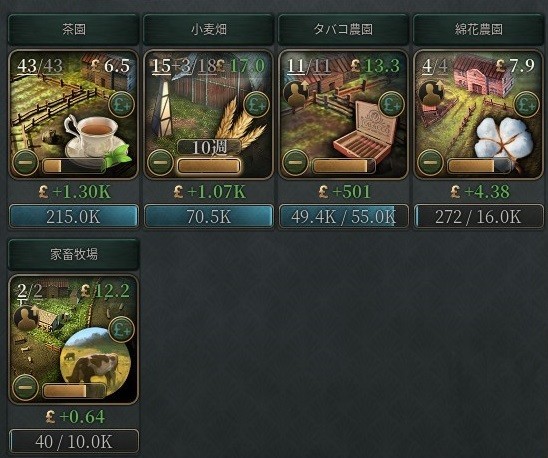Image resolution: width=548 pixels, height=458 pixels.
Task: Open the タバコ農園 header button
Action: coord(343,29)
